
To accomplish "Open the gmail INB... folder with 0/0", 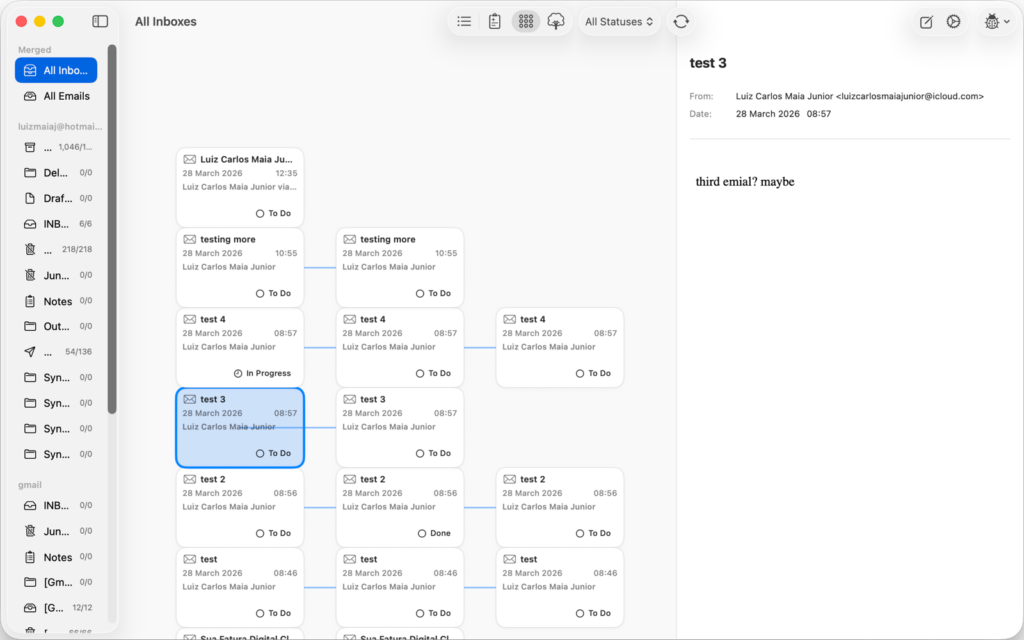I will 56,505.
